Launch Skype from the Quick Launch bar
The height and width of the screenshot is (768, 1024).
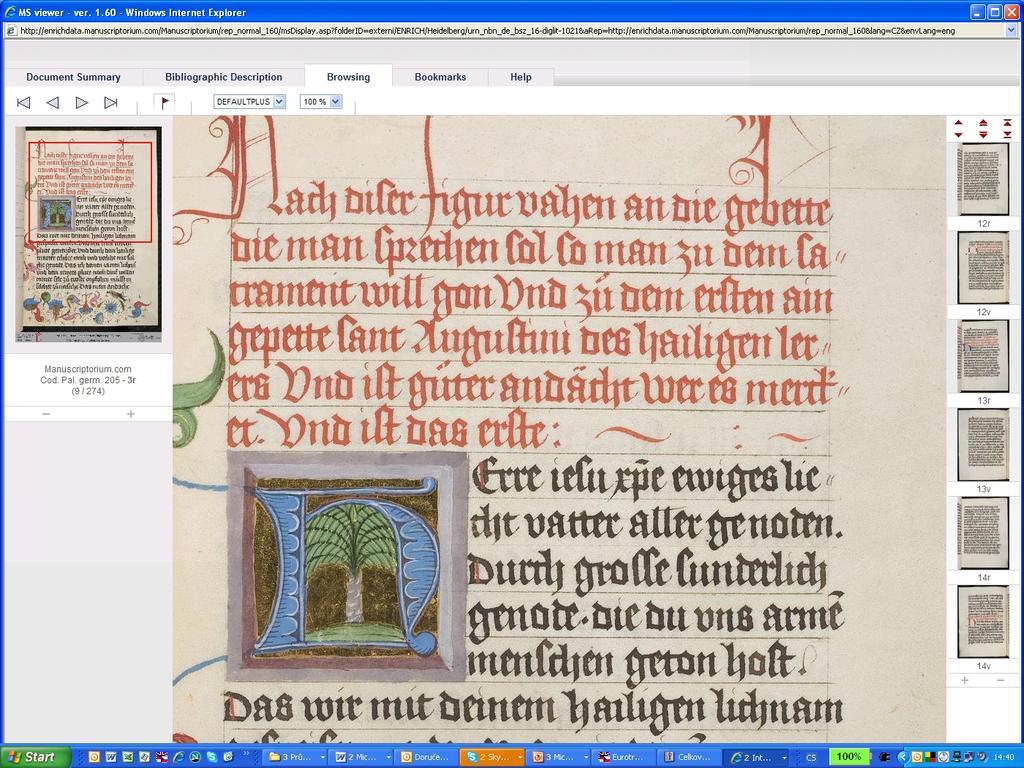point(212,757)
